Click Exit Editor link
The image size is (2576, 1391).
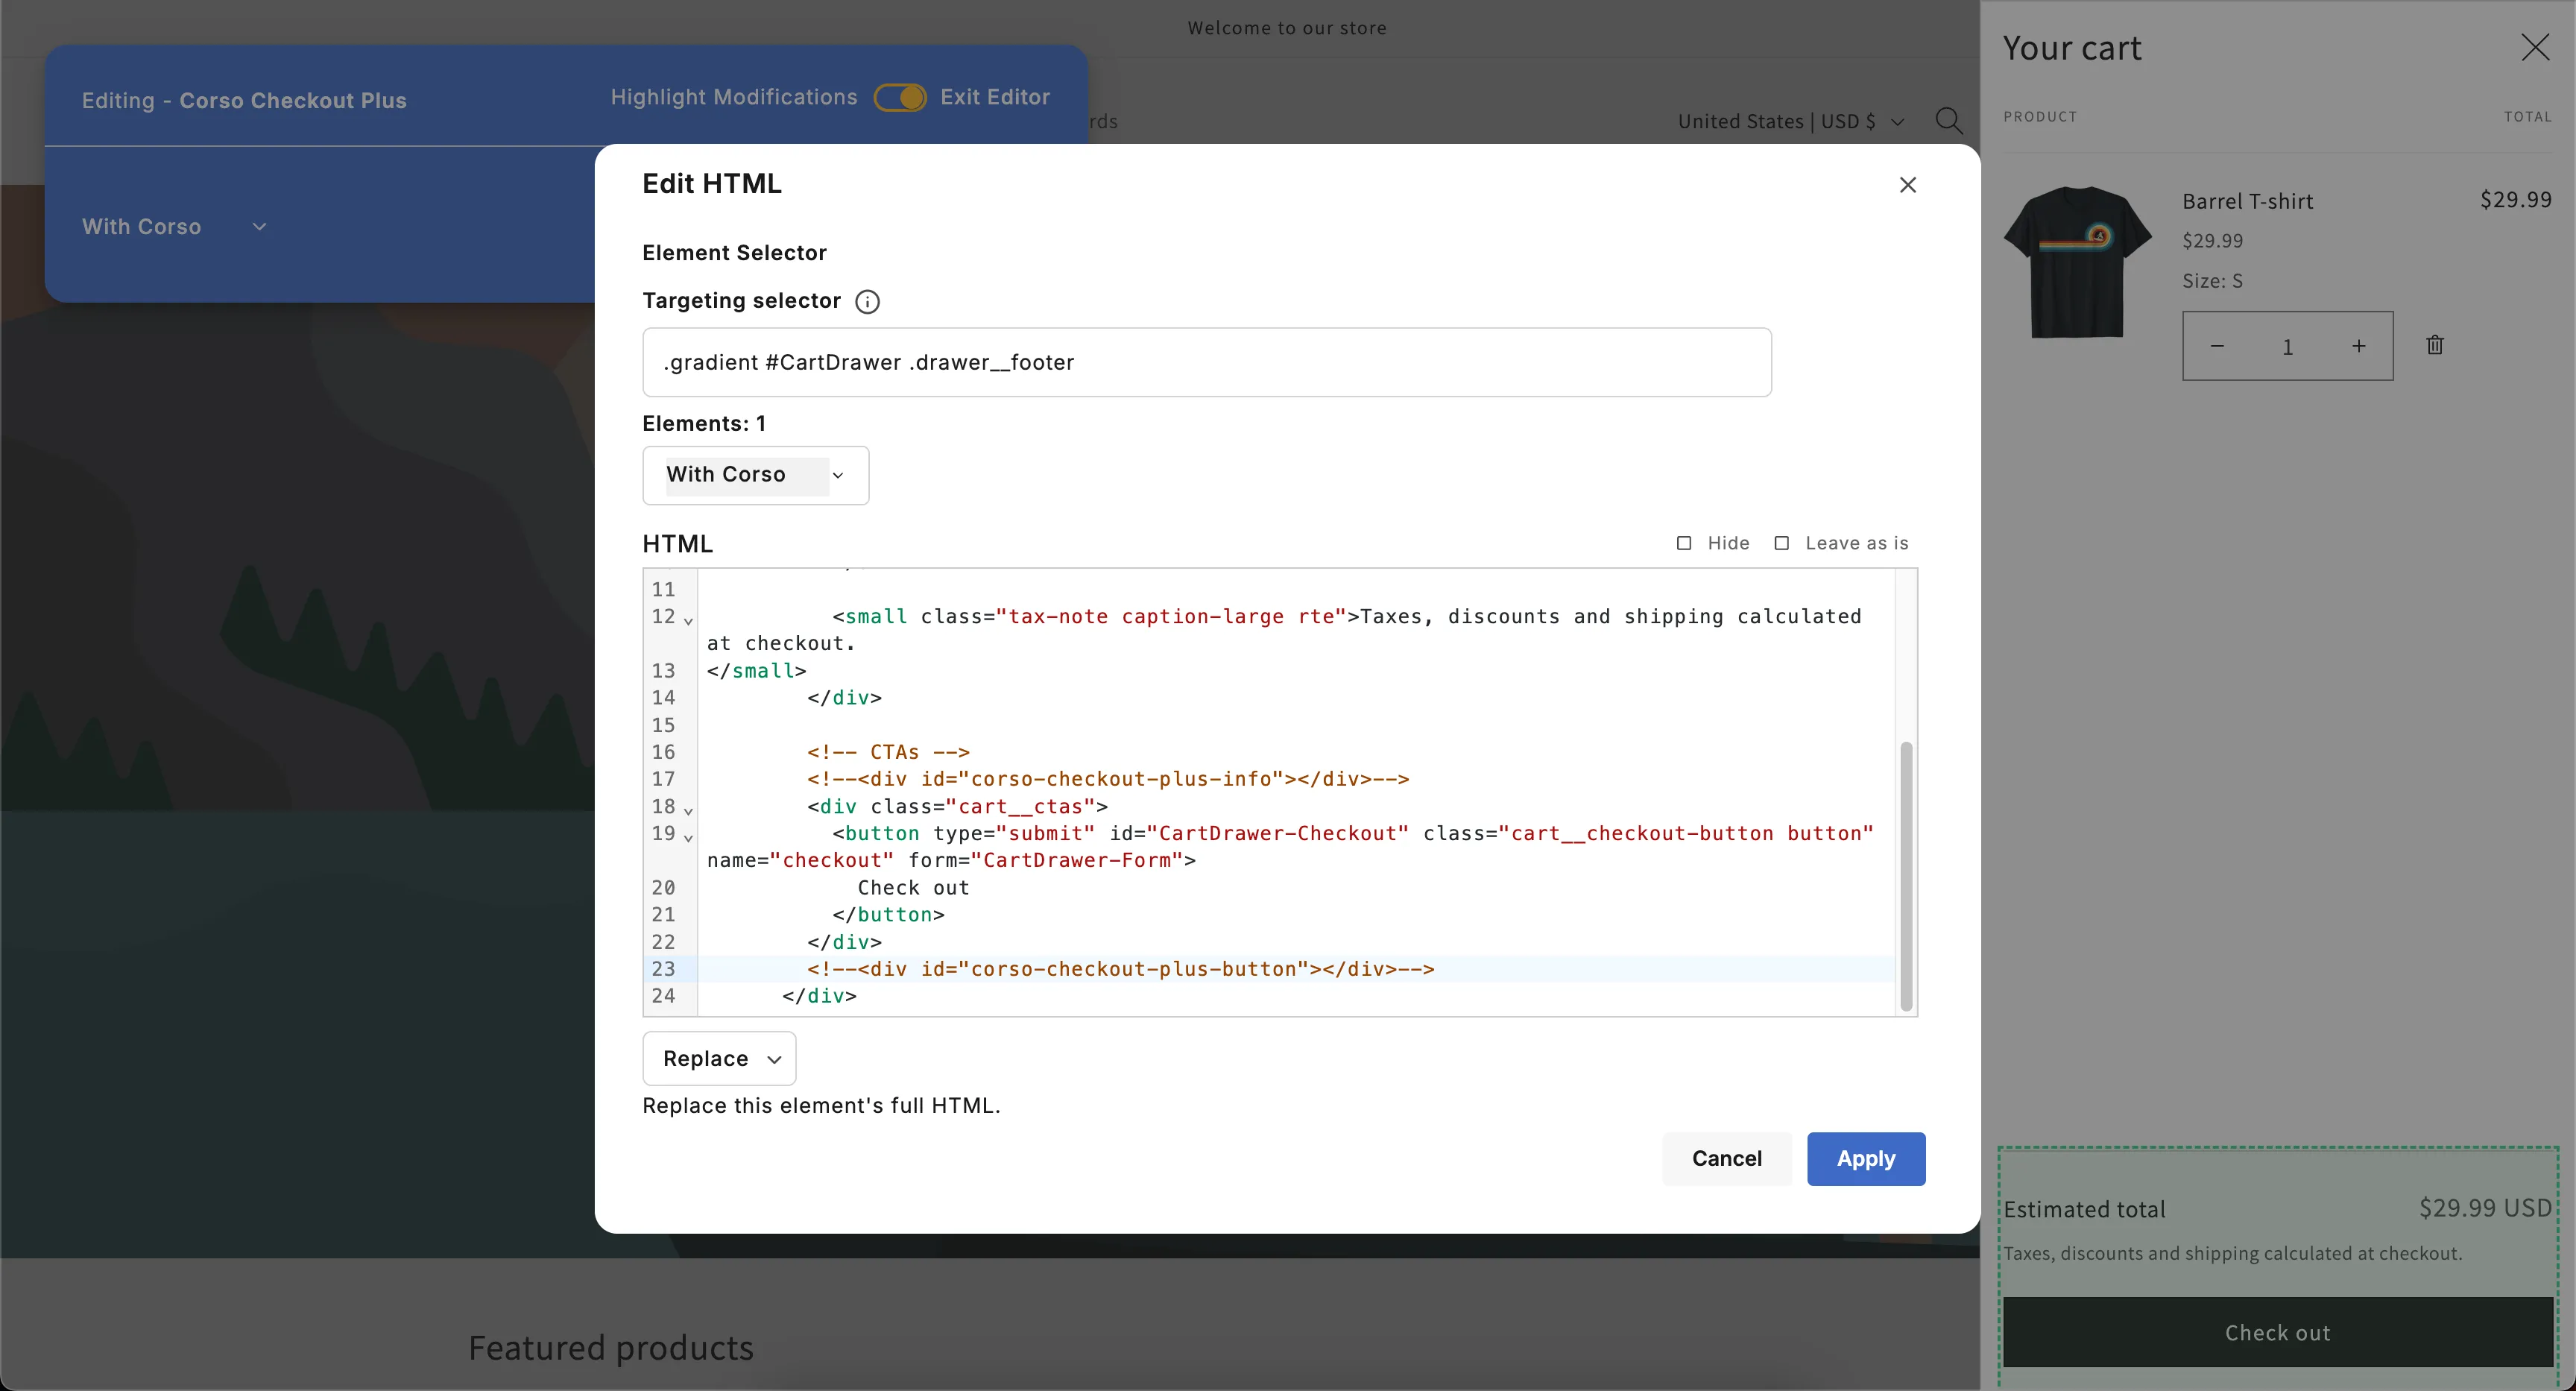(x=994, y=97)
